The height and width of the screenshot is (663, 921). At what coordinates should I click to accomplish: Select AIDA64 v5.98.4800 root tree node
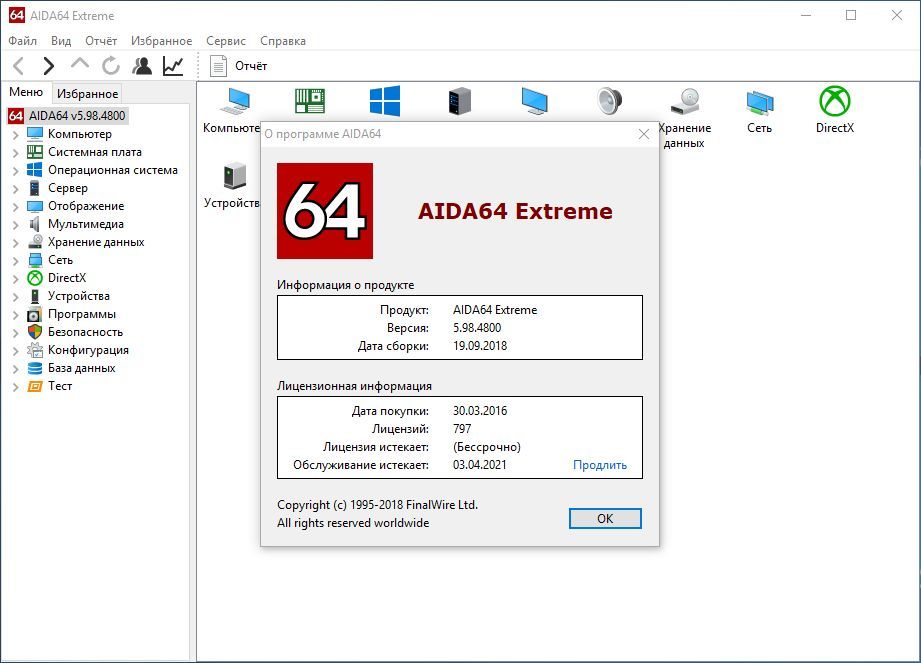68,116
